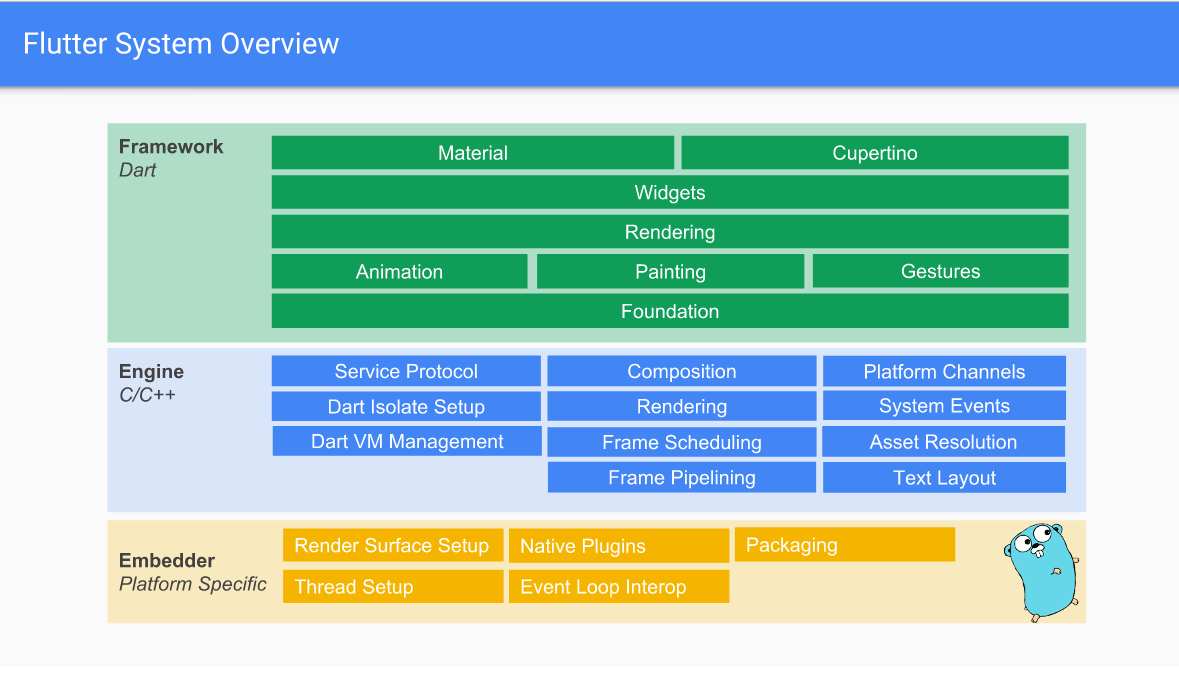Click the Foundation layer bar
This screenshot has width=1179, height=677.
coord(670,311)
